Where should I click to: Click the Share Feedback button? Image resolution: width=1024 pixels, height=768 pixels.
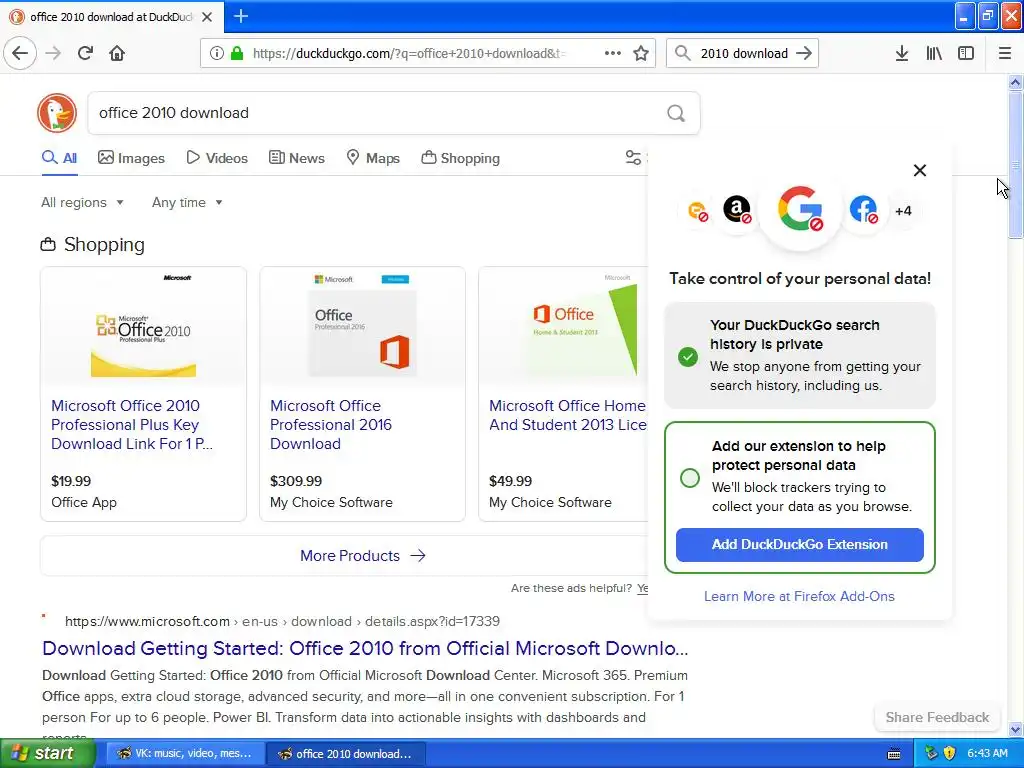[937, 717]
